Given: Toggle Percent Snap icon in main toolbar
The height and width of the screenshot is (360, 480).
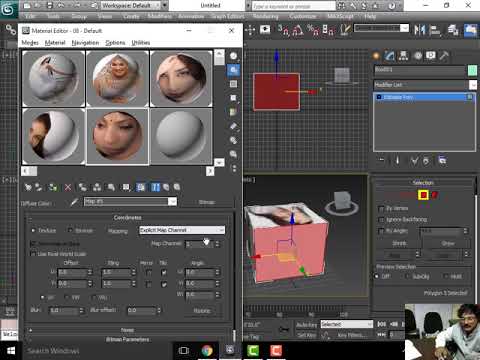Looking at the screenshot, I should click(x=313, y=30).
